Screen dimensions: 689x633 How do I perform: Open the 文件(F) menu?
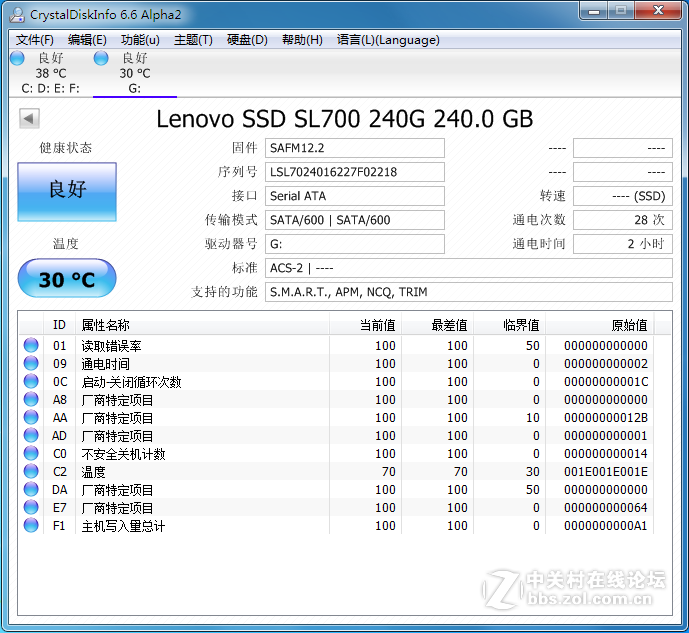pyautogui.click(x=35, y=40)
